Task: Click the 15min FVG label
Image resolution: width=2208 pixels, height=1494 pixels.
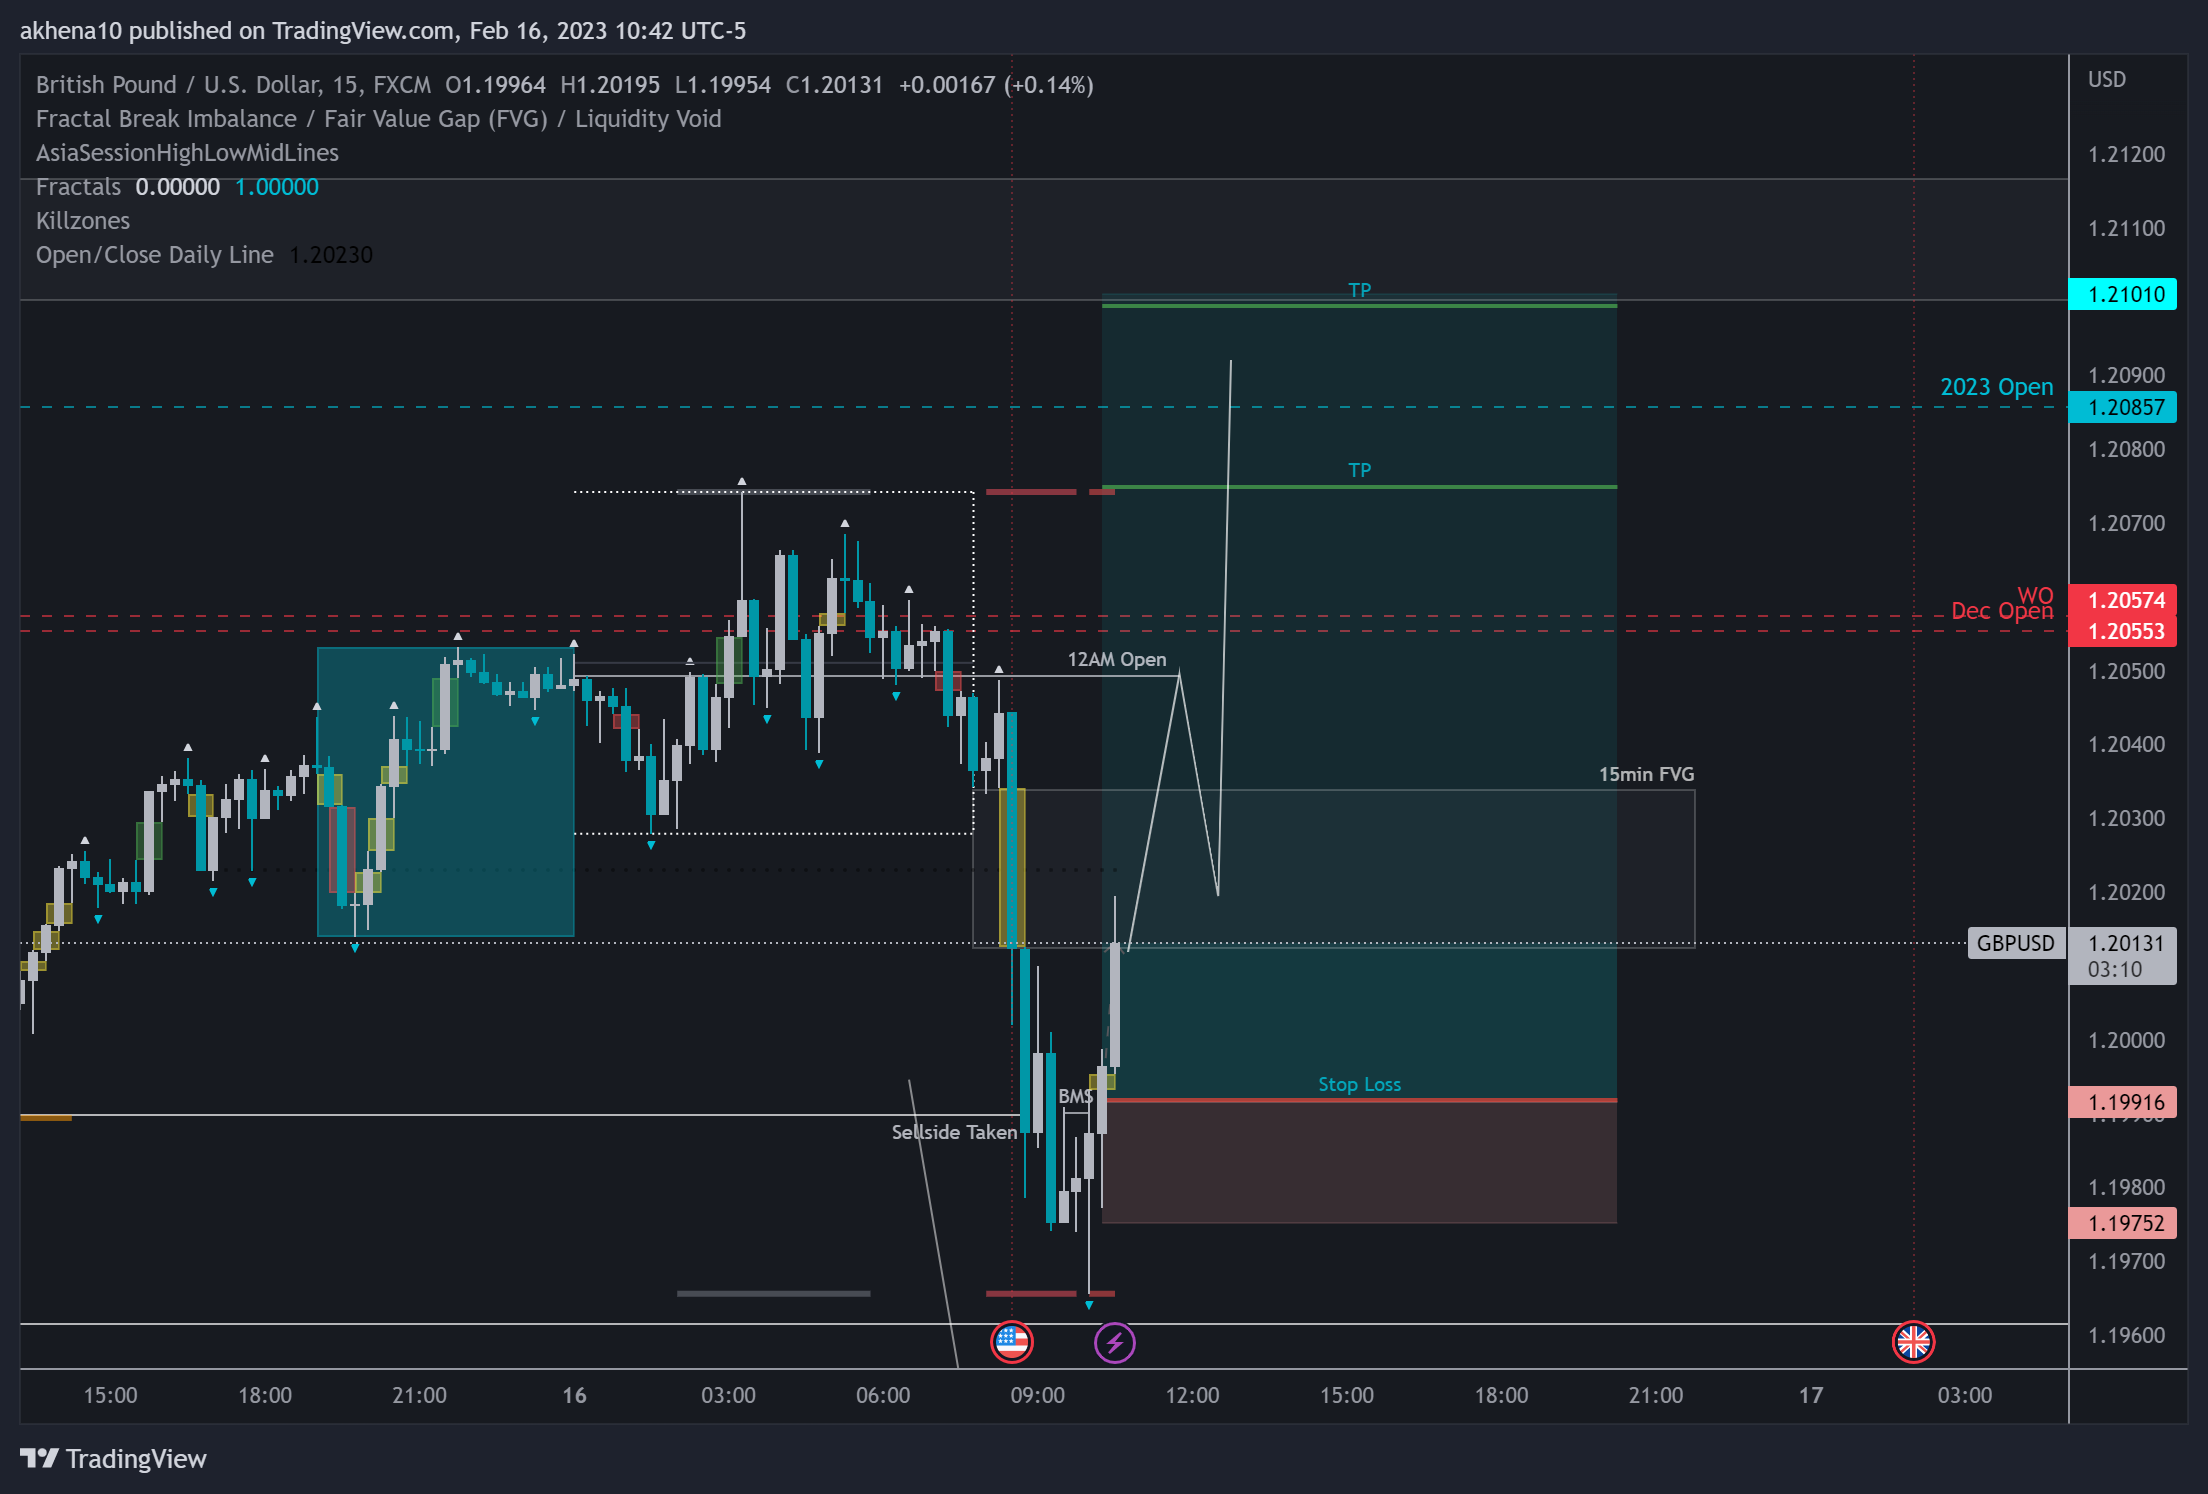Action: pos(1646,774)
